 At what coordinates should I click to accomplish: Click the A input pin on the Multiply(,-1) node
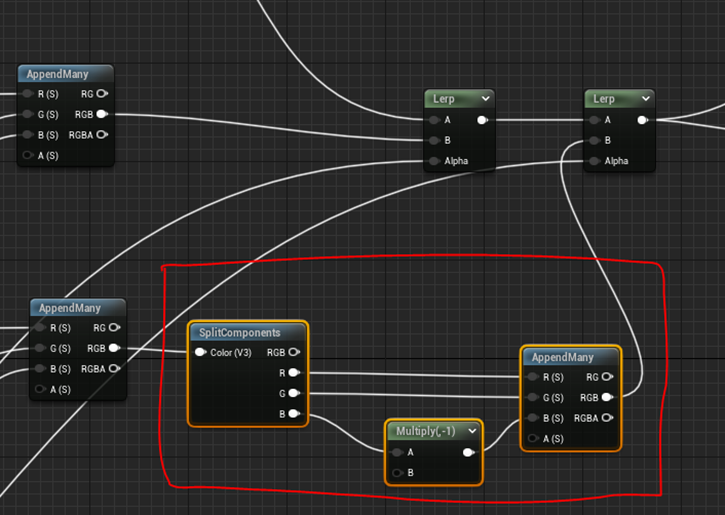[398, 452]
